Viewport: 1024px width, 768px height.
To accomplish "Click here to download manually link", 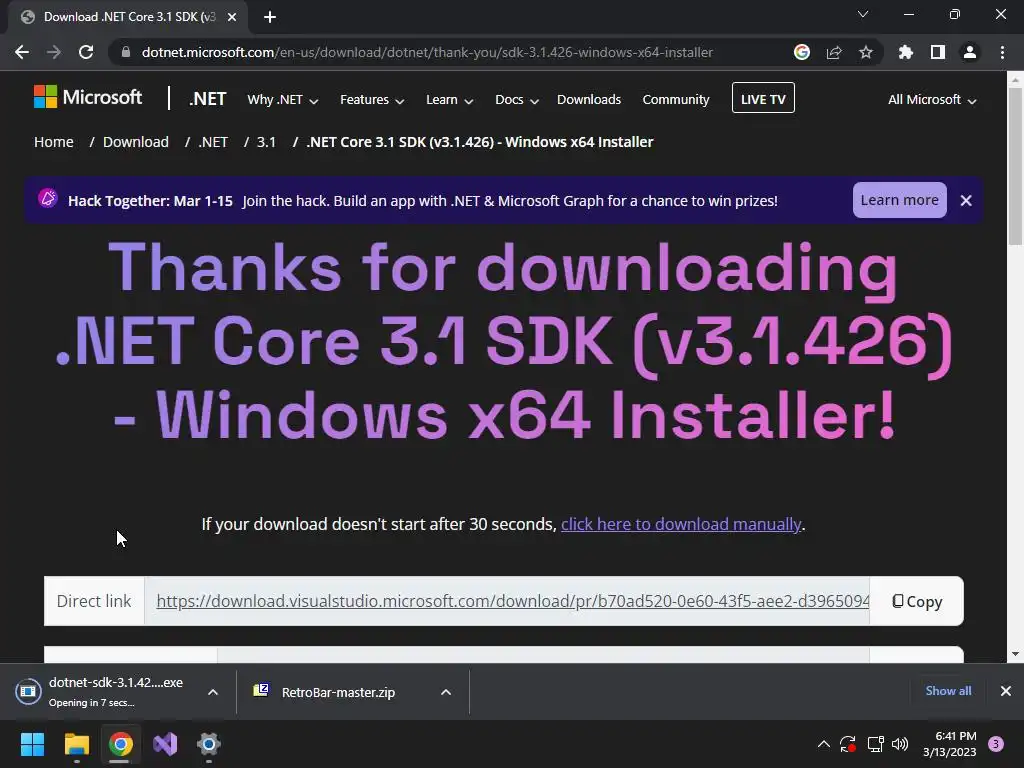I will (680, 524).
